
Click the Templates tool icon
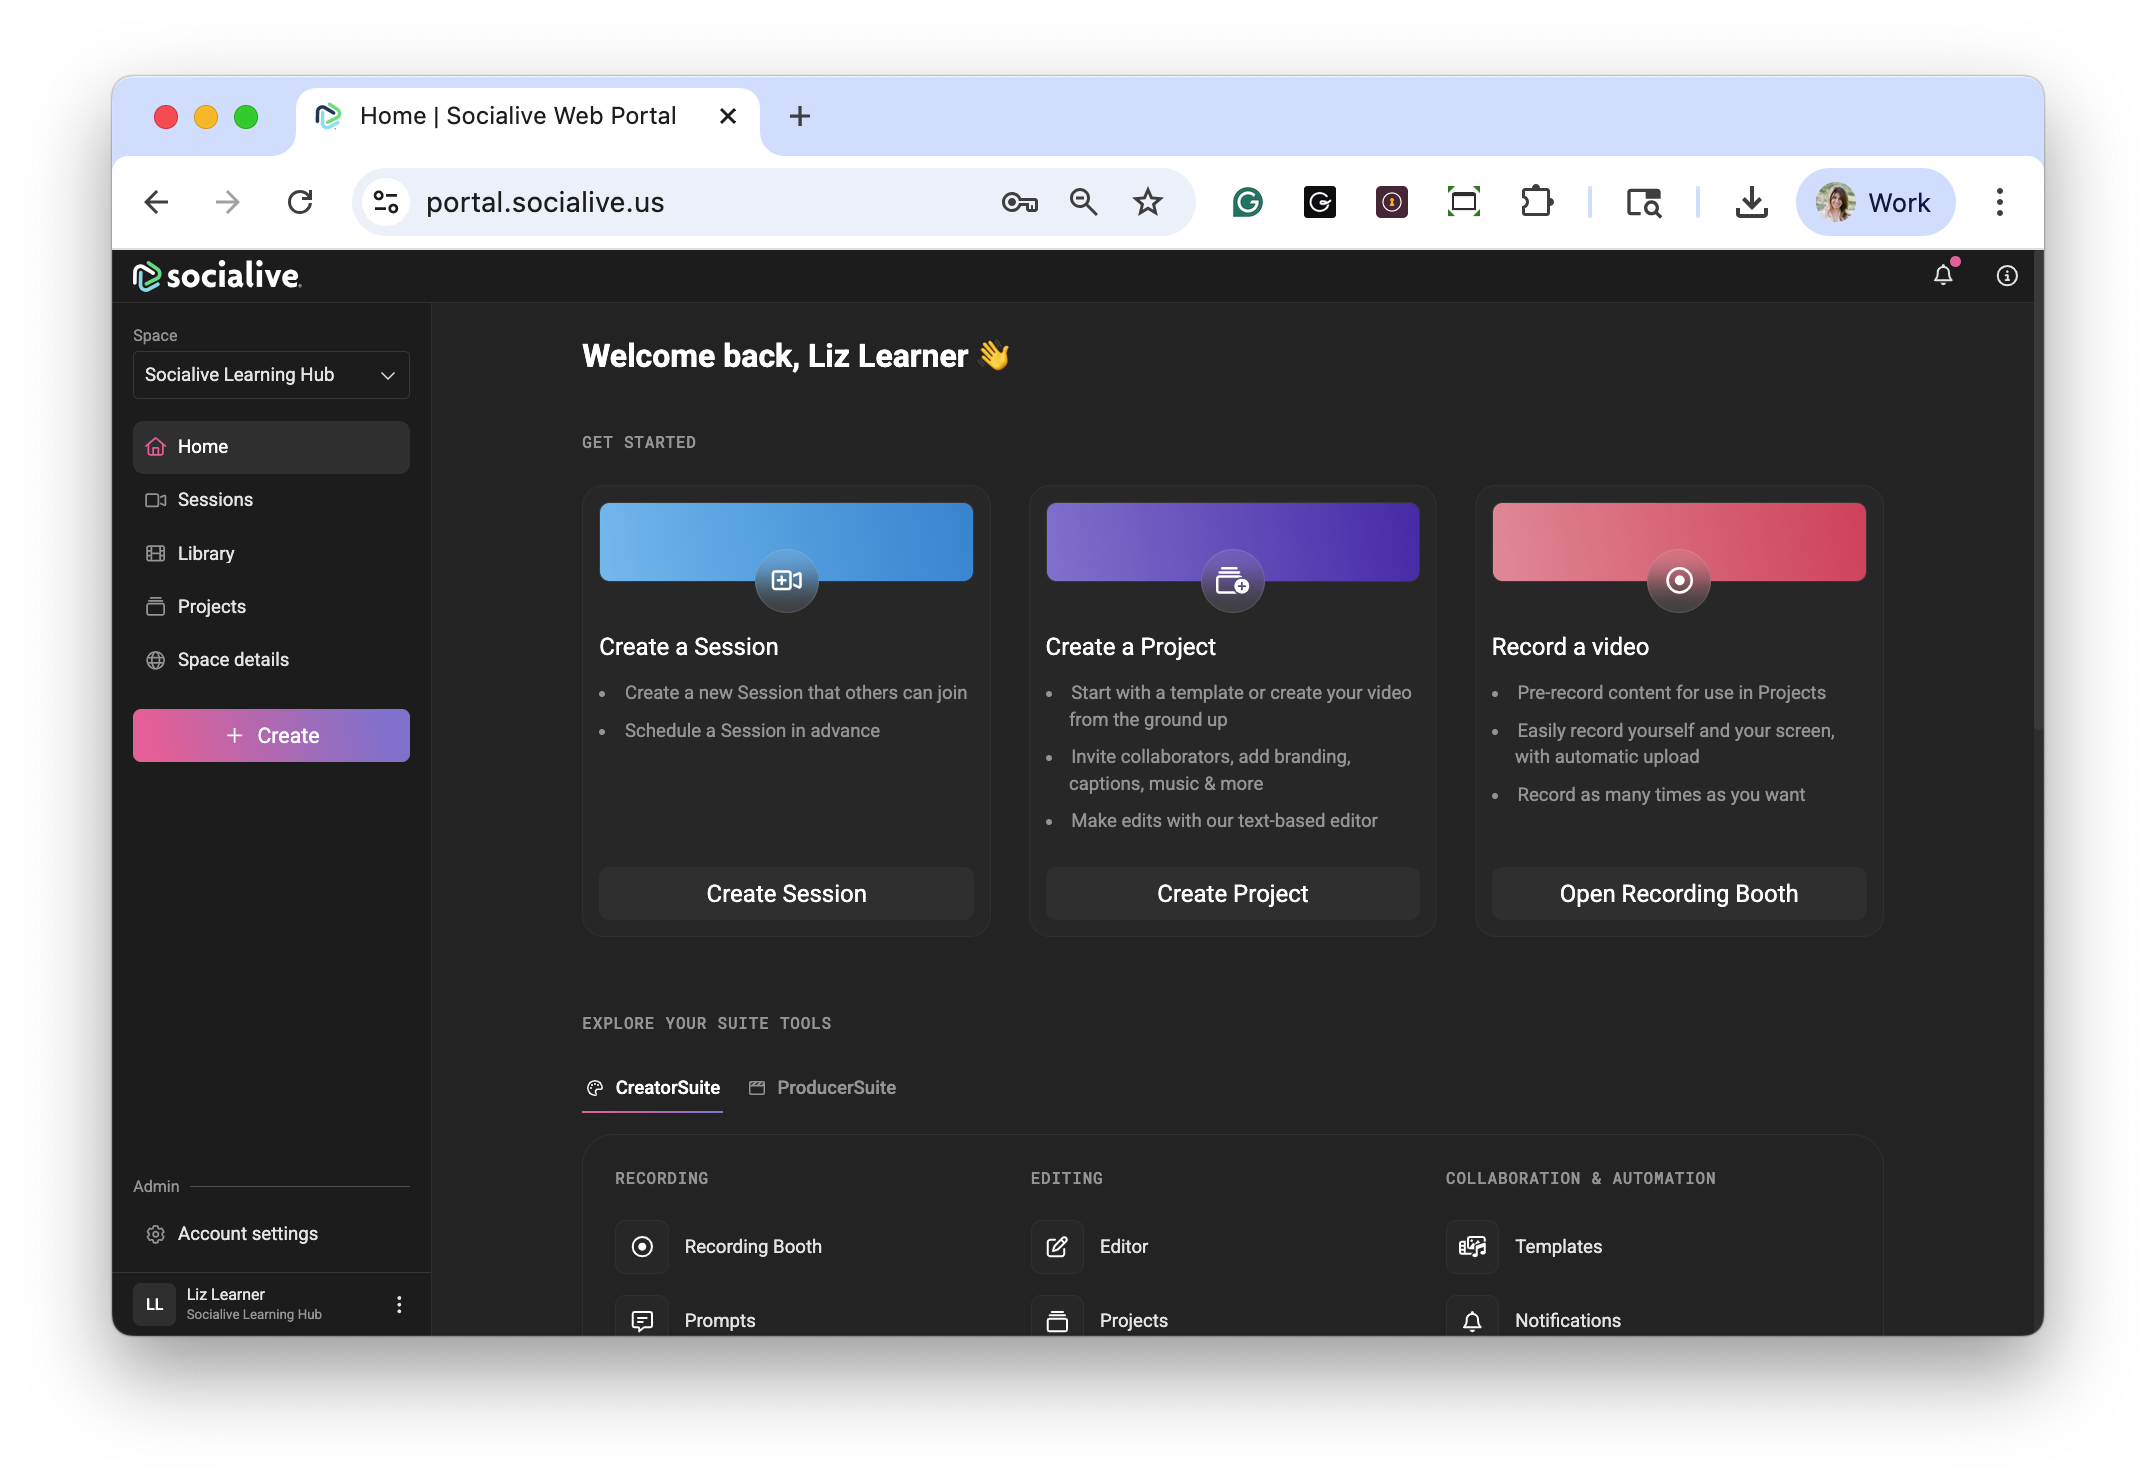point(1472,1246)
